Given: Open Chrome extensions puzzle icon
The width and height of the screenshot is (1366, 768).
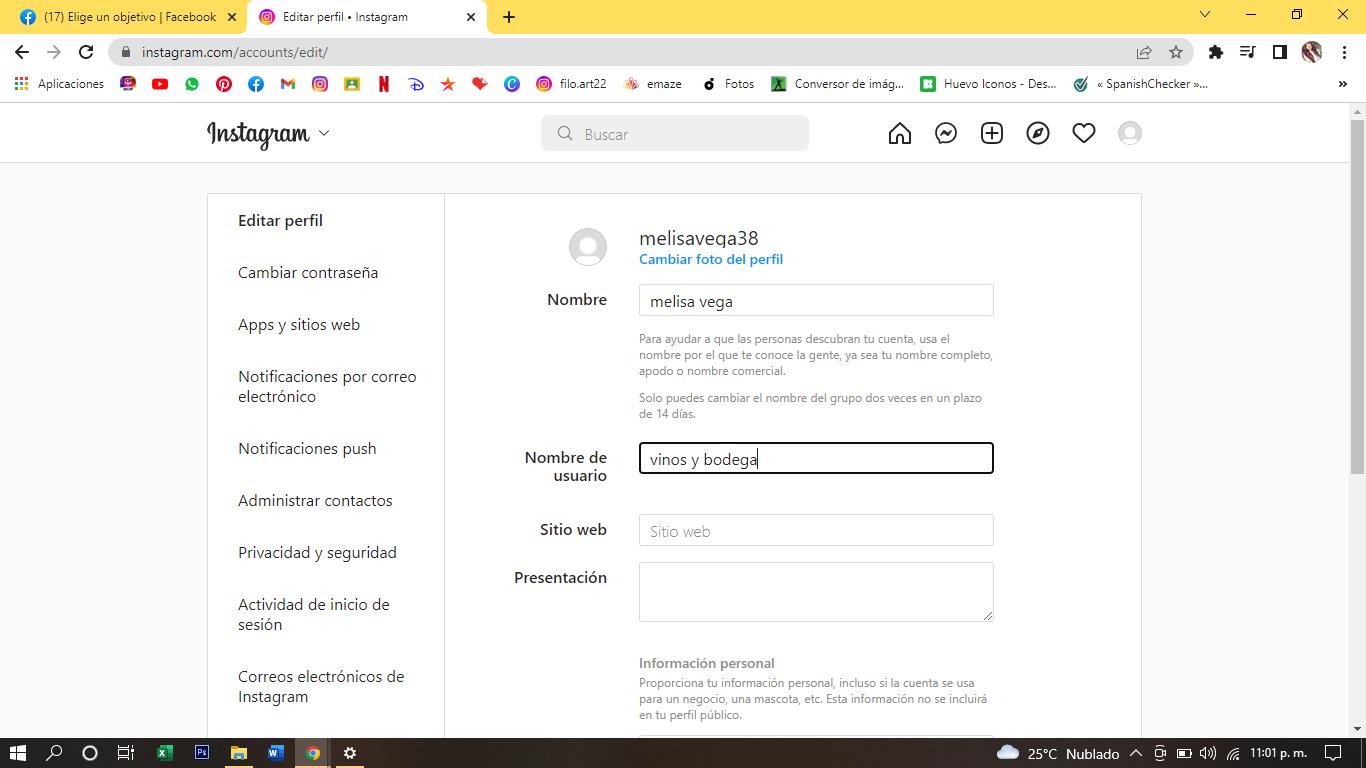Looking at the screenshot, I should [x=1216, y=52].
